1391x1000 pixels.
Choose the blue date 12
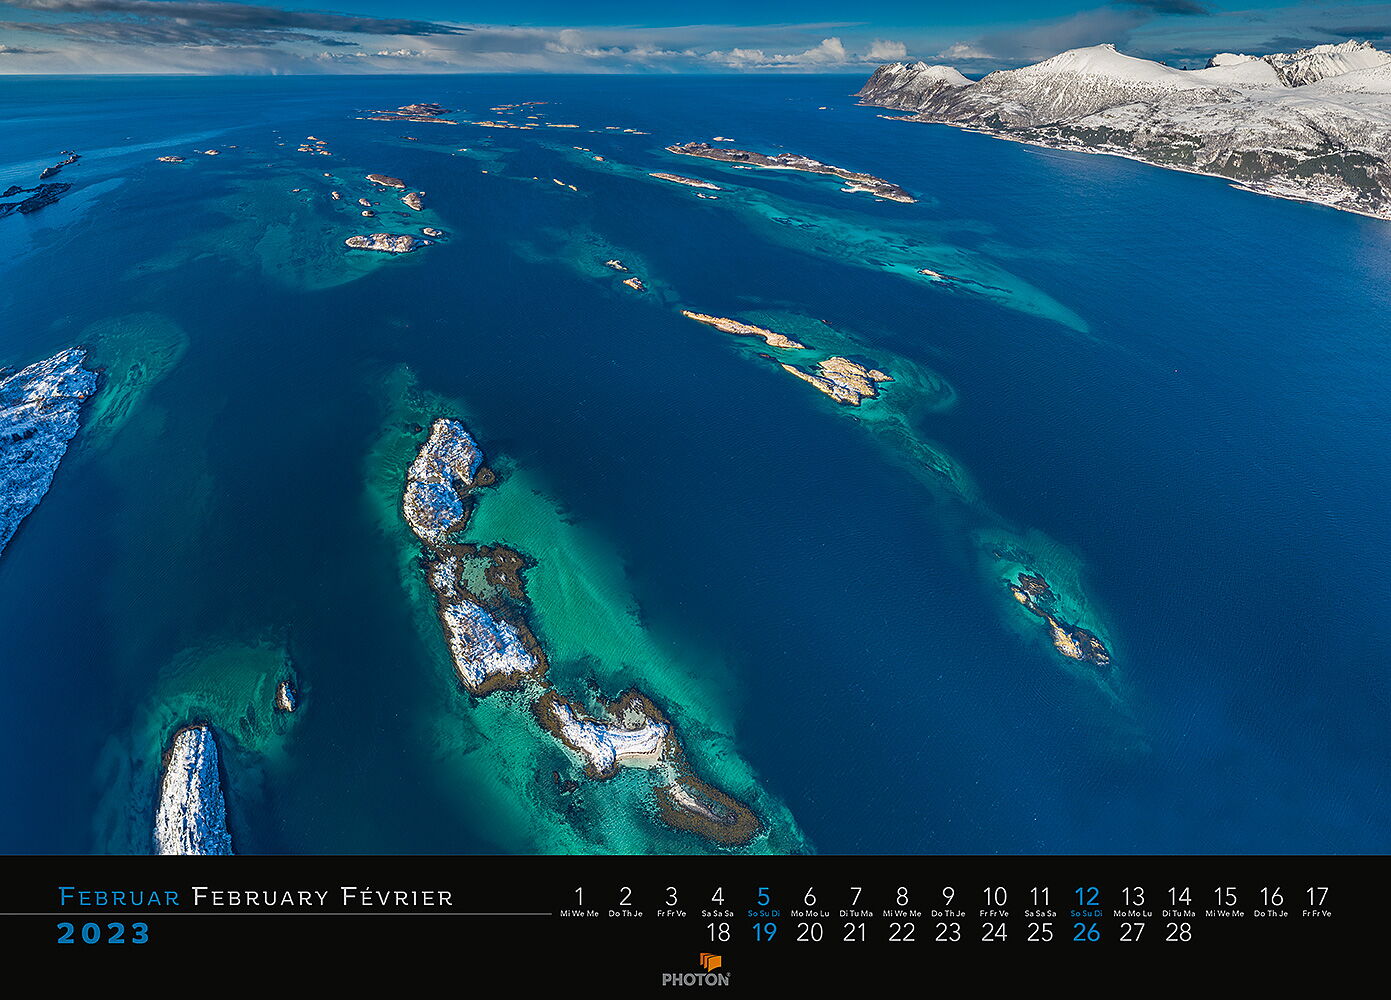point(1086,896)
